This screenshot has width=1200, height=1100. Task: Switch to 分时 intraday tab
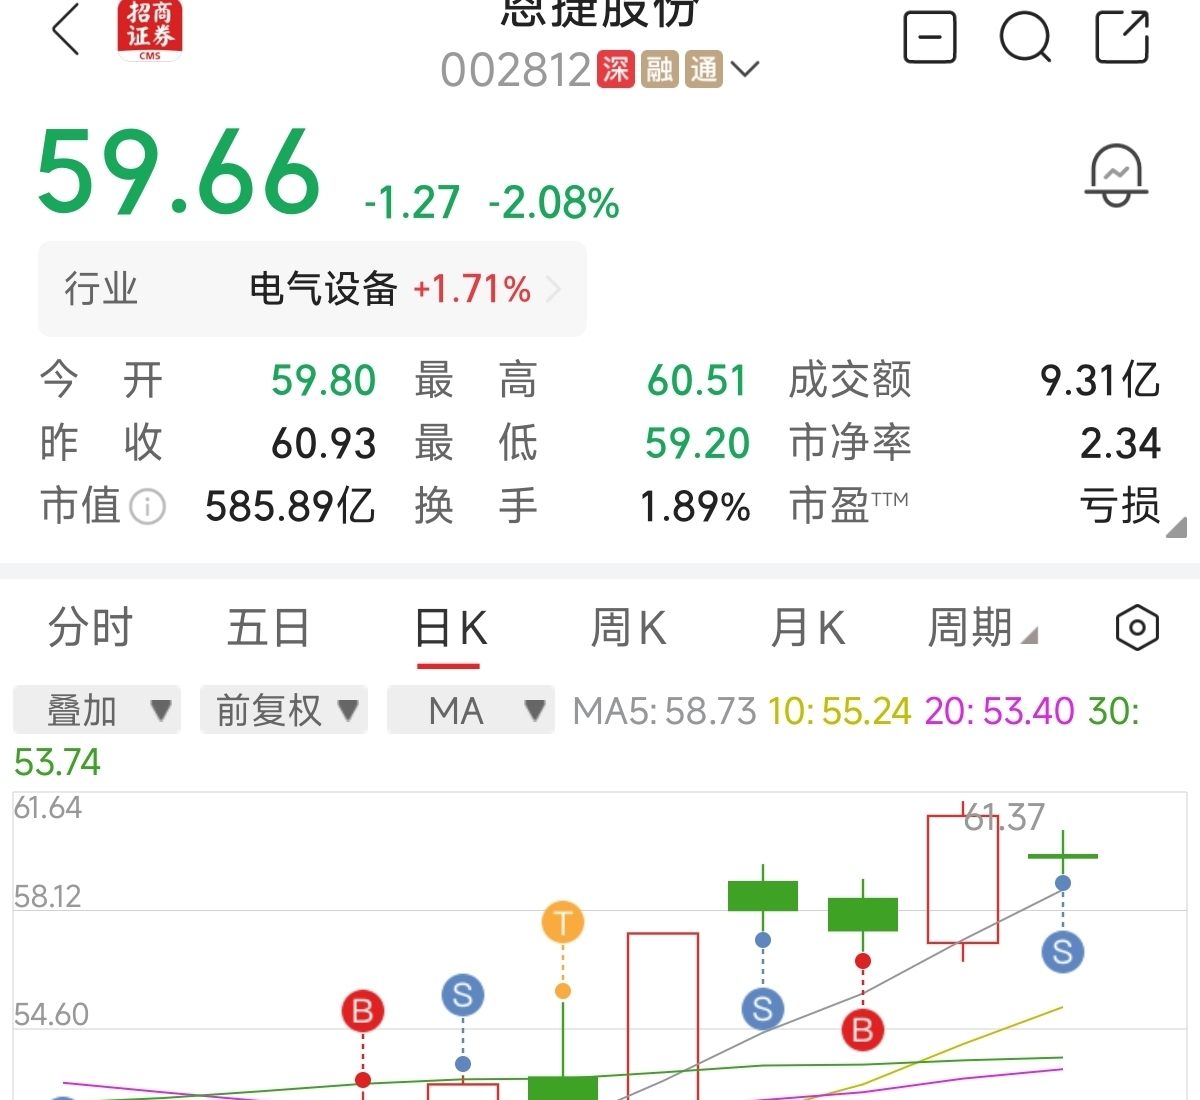[90, 628]
